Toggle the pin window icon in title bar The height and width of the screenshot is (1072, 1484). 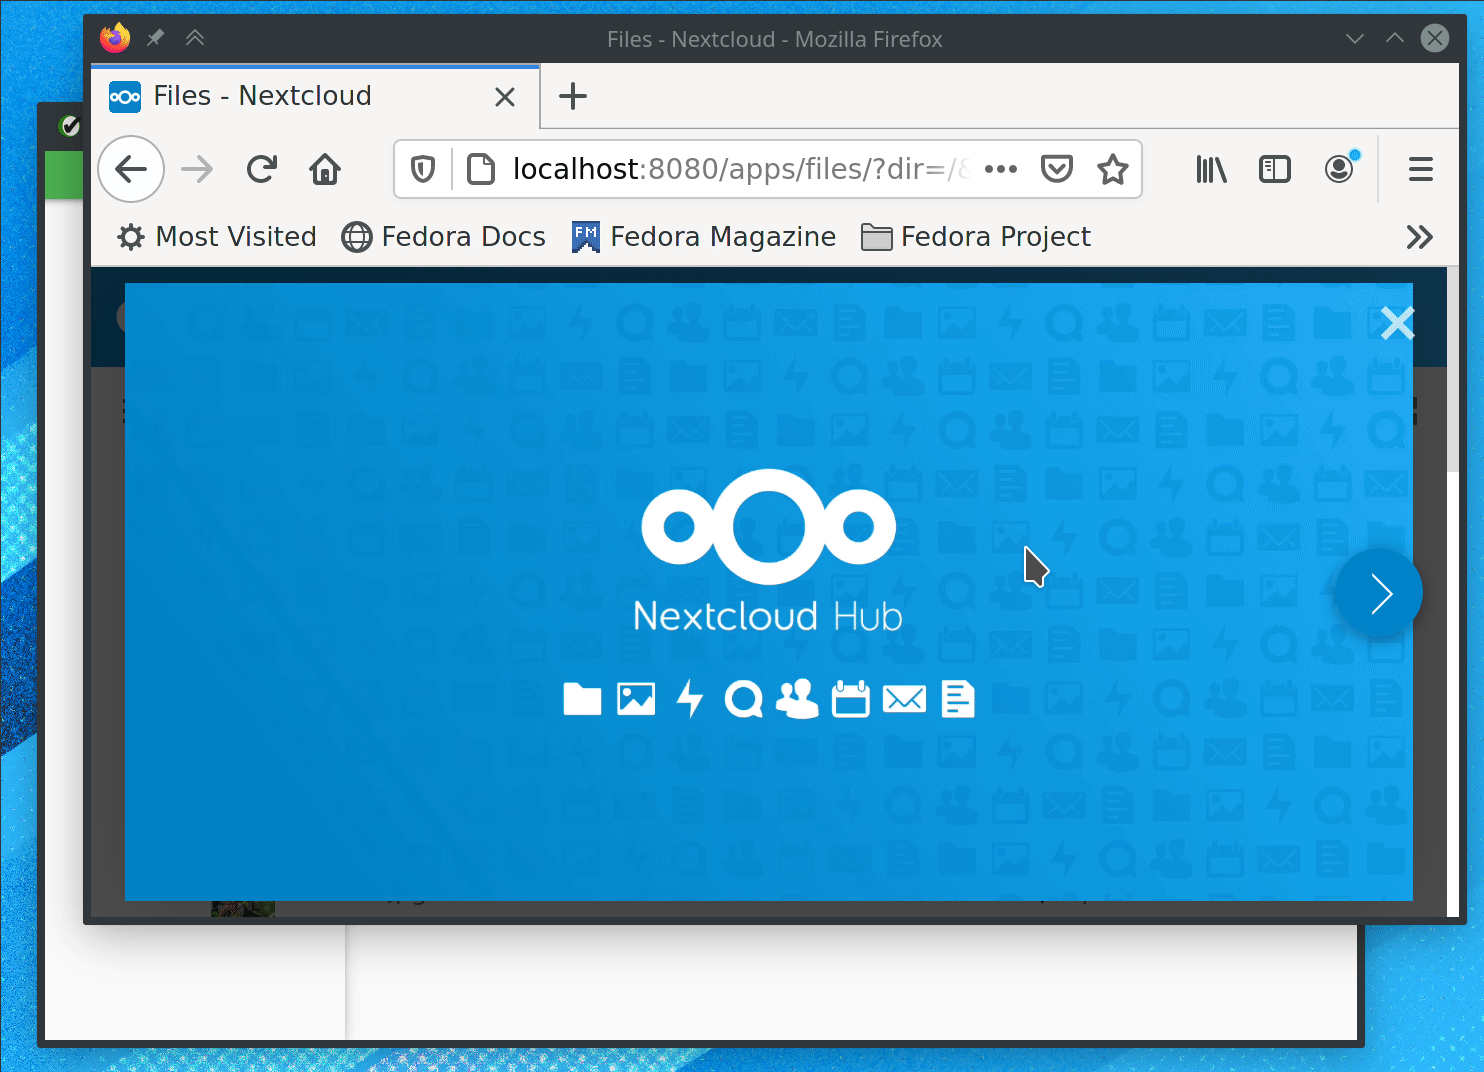[x=155, y=38]
